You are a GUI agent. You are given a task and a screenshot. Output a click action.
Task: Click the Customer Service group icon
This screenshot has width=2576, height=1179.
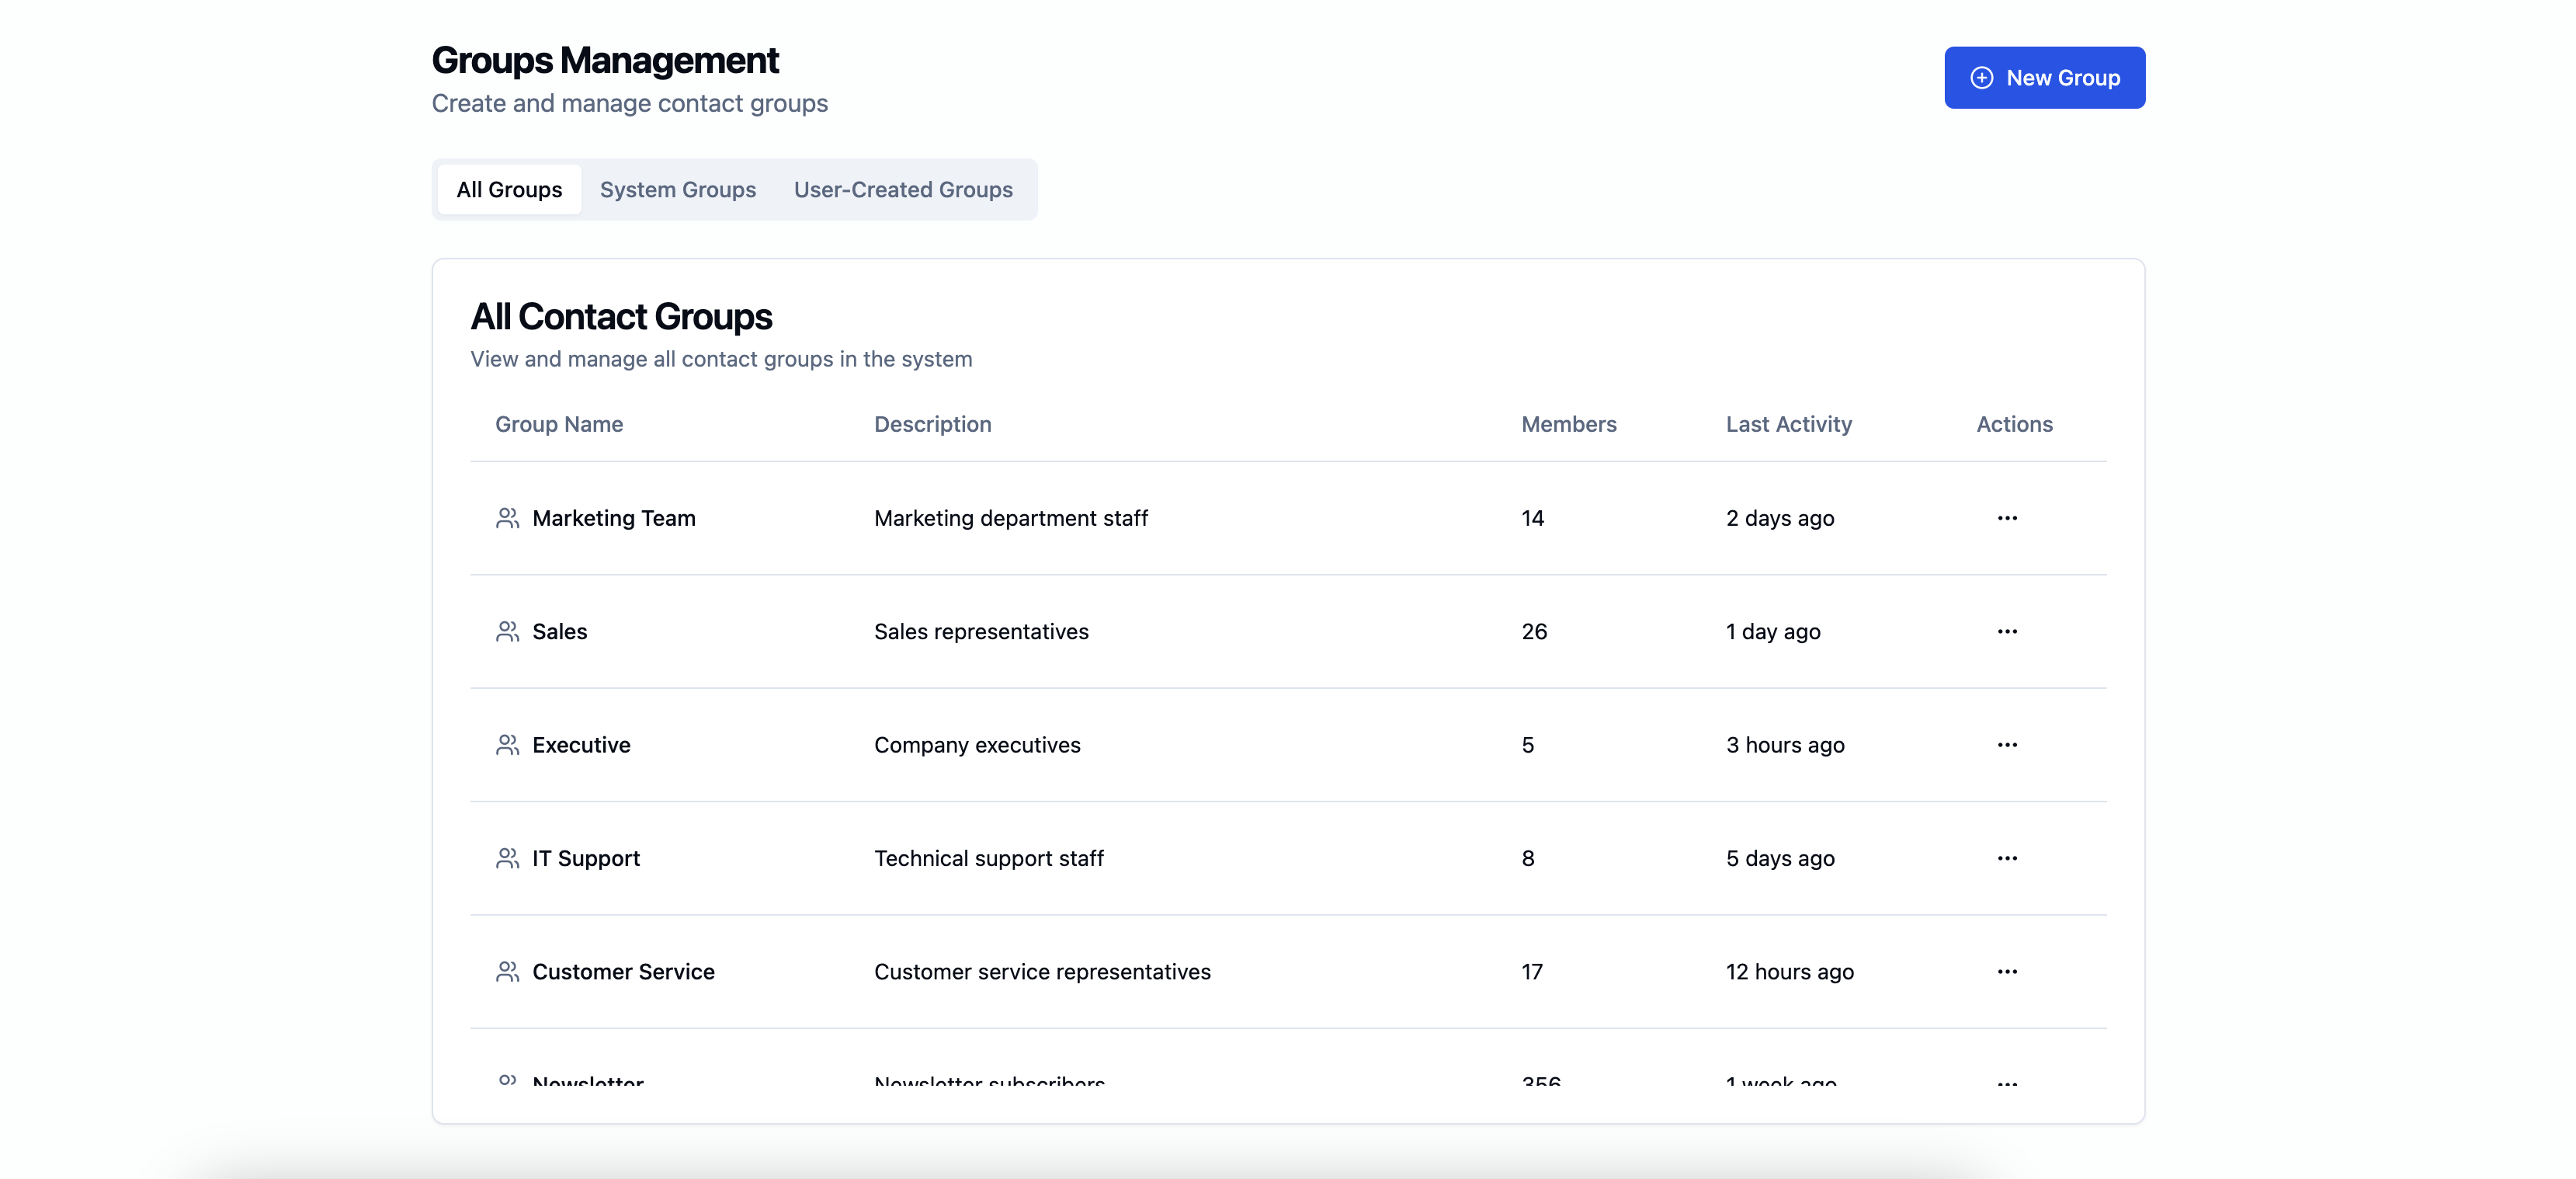point(507,971)
